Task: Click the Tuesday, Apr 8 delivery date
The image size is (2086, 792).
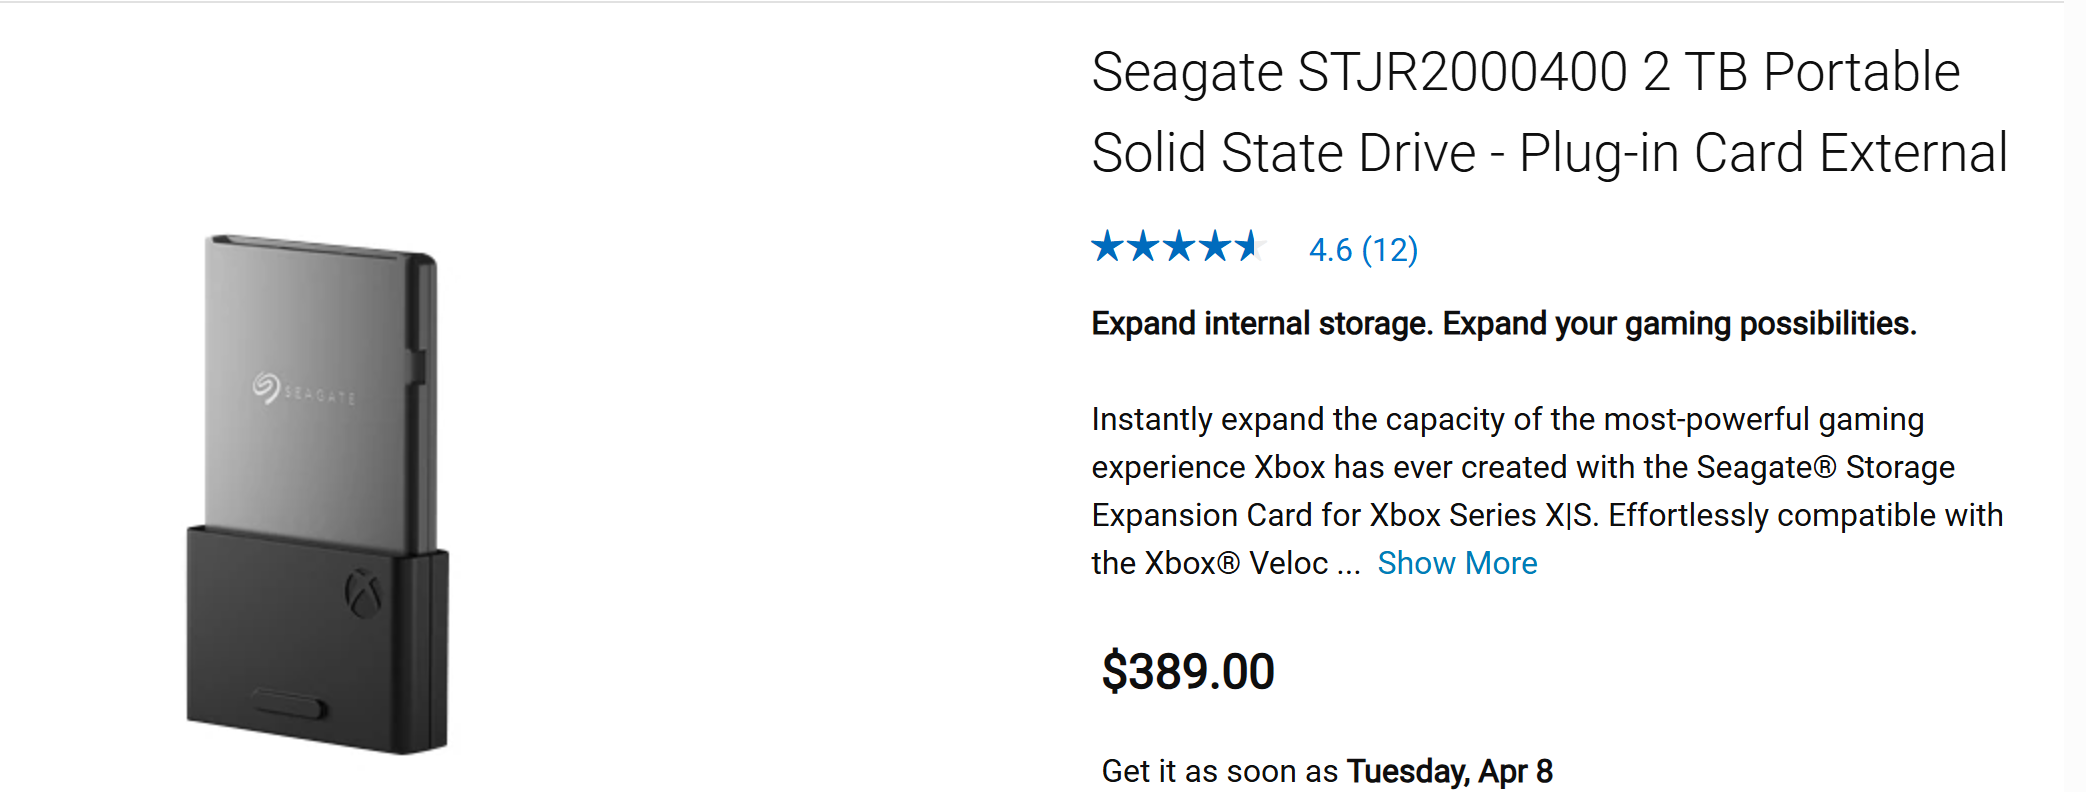Action: coord(1449,772)
